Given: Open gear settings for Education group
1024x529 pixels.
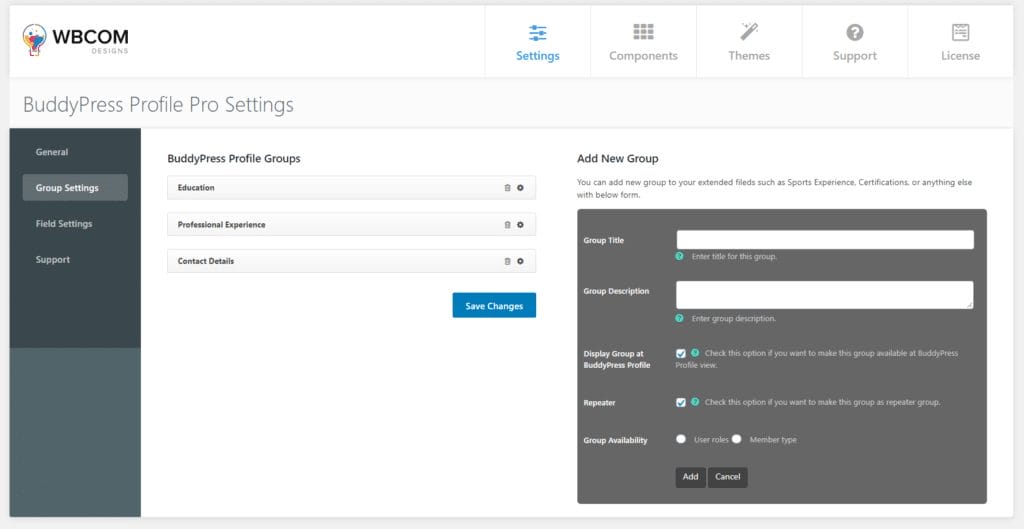Looking at the screenshot, I should pos(520,188).
